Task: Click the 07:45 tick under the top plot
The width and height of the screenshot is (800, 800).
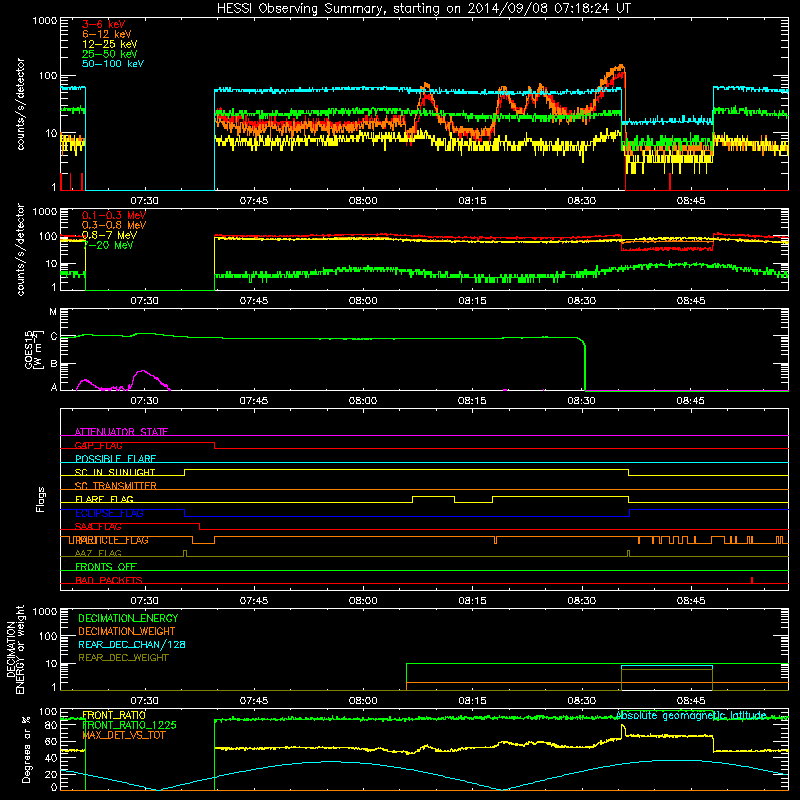Action: point(254,201)
